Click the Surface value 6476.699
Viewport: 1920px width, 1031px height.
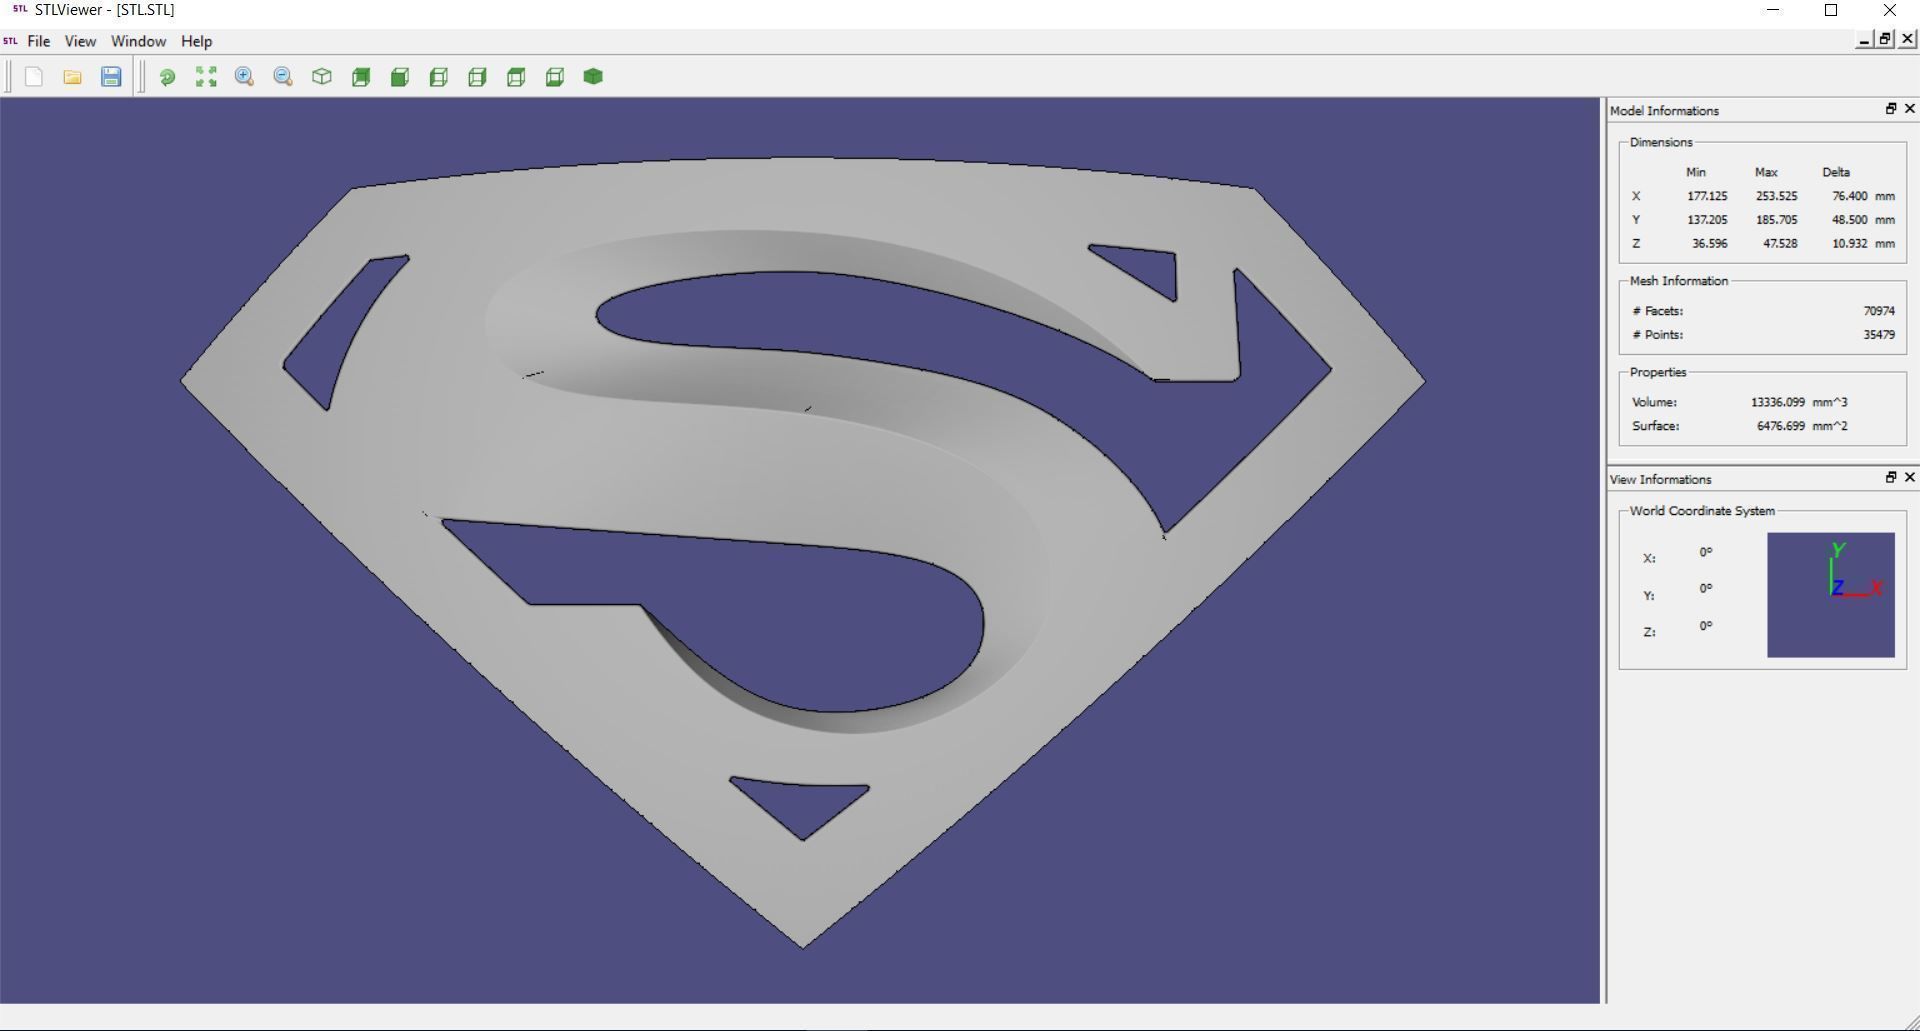click(x=1781, y=426)
